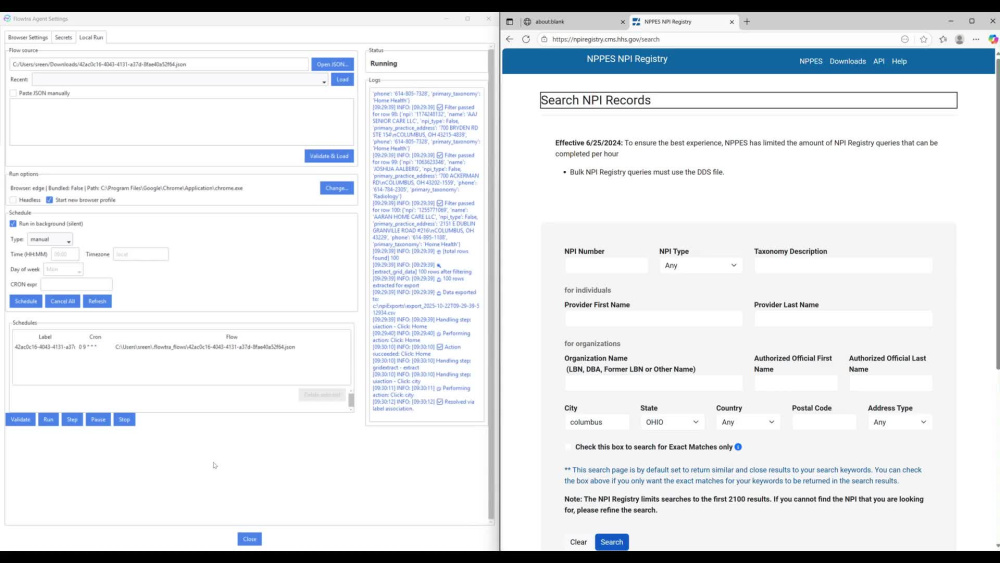Open NPPES link in registry header
Screen dimensions: 1000x563
click(811, 61)
